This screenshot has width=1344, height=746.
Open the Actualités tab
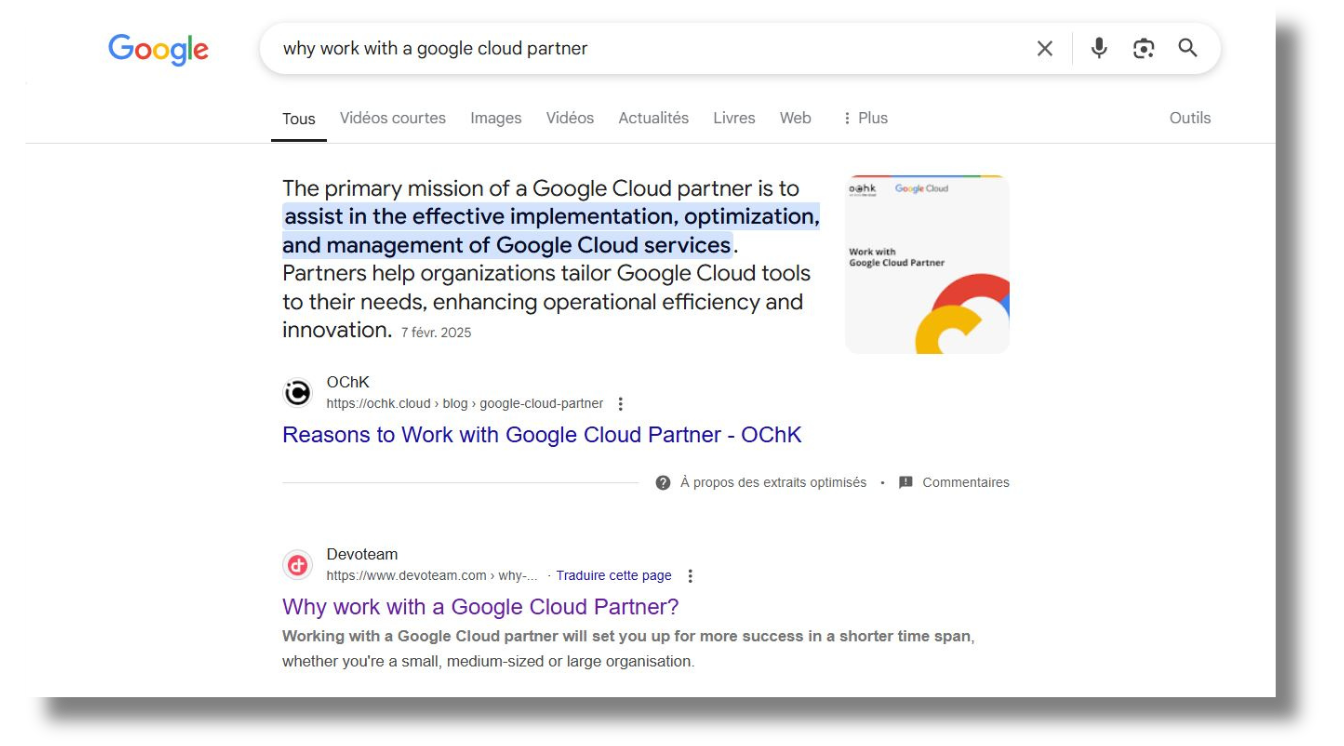(653, 118)
